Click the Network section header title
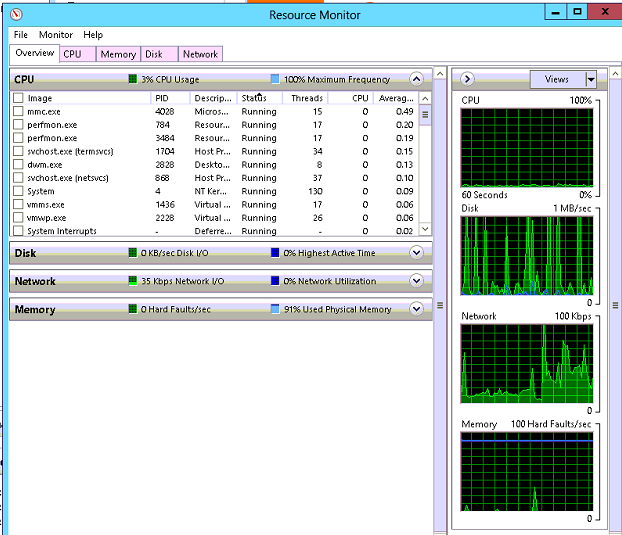Screen dimensions: 622x535 click(35, 281)
